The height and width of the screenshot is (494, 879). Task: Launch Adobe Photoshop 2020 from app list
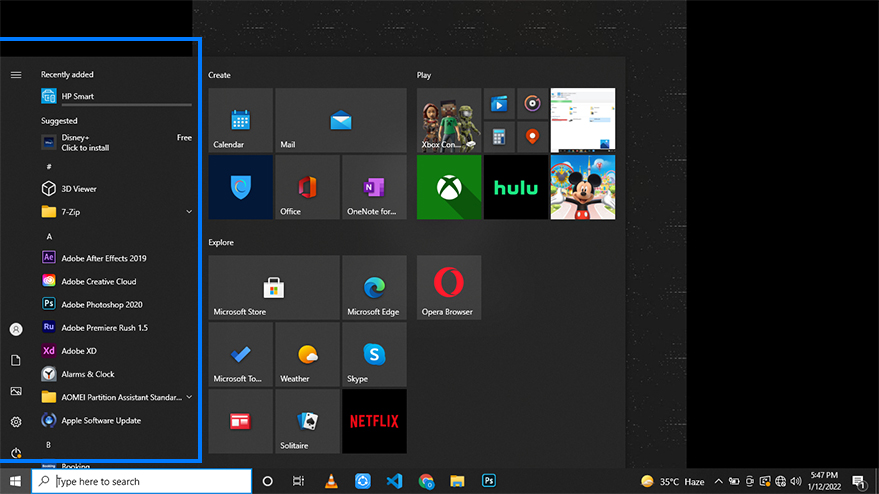point(101,305)
